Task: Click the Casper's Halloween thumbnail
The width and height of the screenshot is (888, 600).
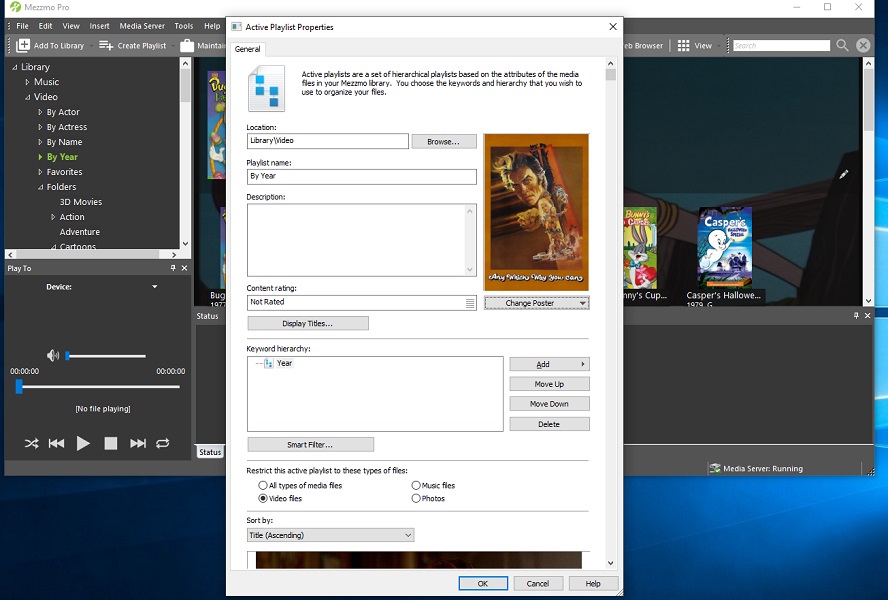Action: pyautogui.click(x=725, y=248)
